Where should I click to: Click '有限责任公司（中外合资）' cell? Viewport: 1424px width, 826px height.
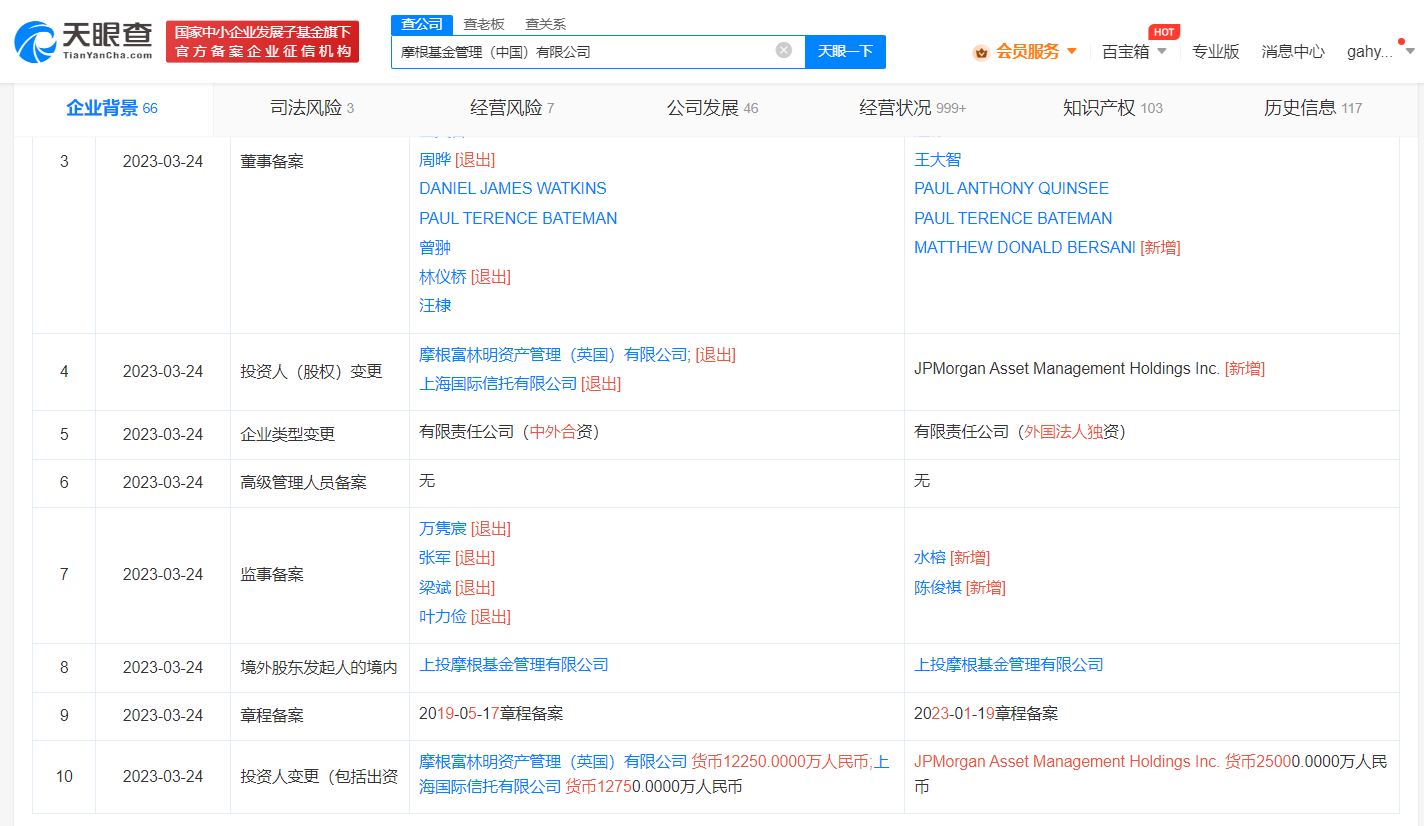509,432
